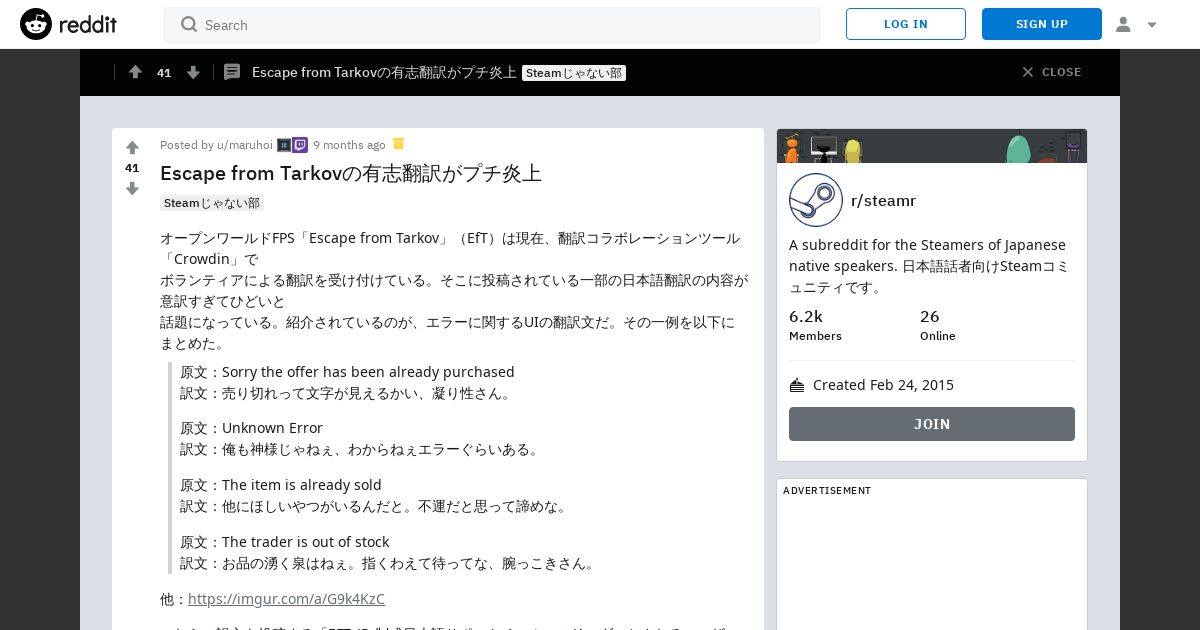Click the search magnifier icon
Image resolution: width=1200 pixels, height=630 pixels.
189,24
